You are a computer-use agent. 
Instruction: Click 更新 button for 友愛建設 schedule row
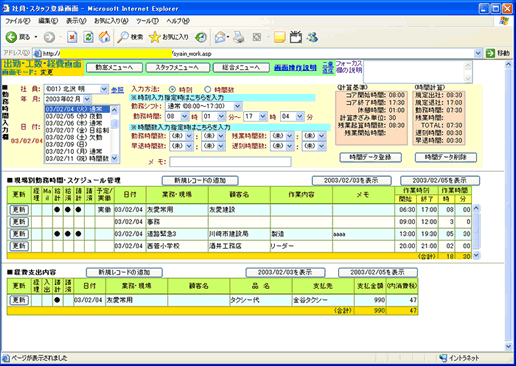click(x=19, y=210)
